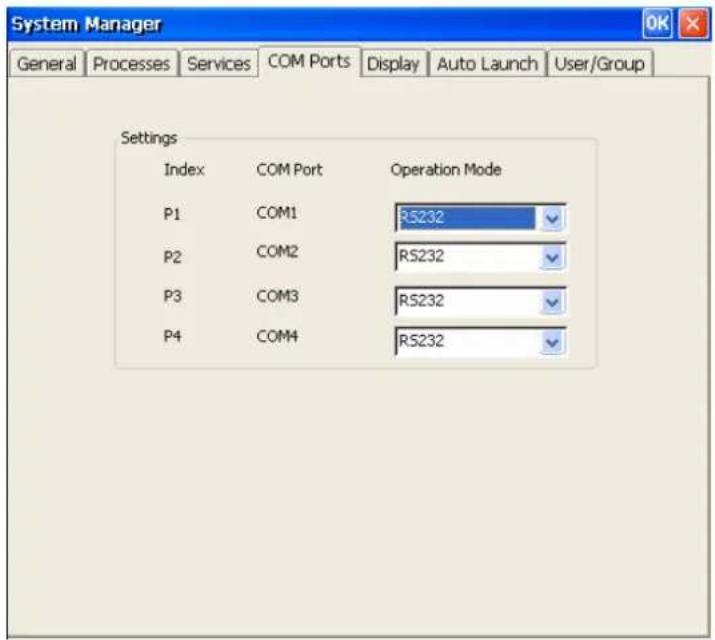Expand COM2 operation mode dropdown arrow
This screenshot has height=640, width=715.
(x=552, y=258)
